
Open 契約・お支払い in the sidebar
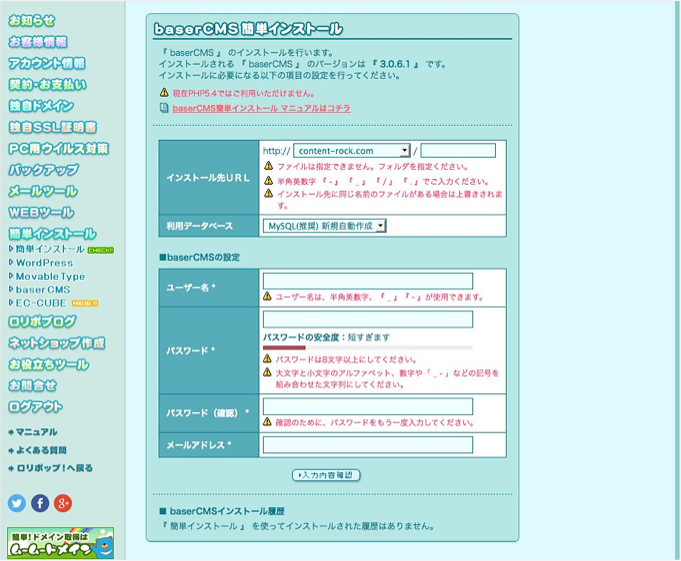click(47, 84)
